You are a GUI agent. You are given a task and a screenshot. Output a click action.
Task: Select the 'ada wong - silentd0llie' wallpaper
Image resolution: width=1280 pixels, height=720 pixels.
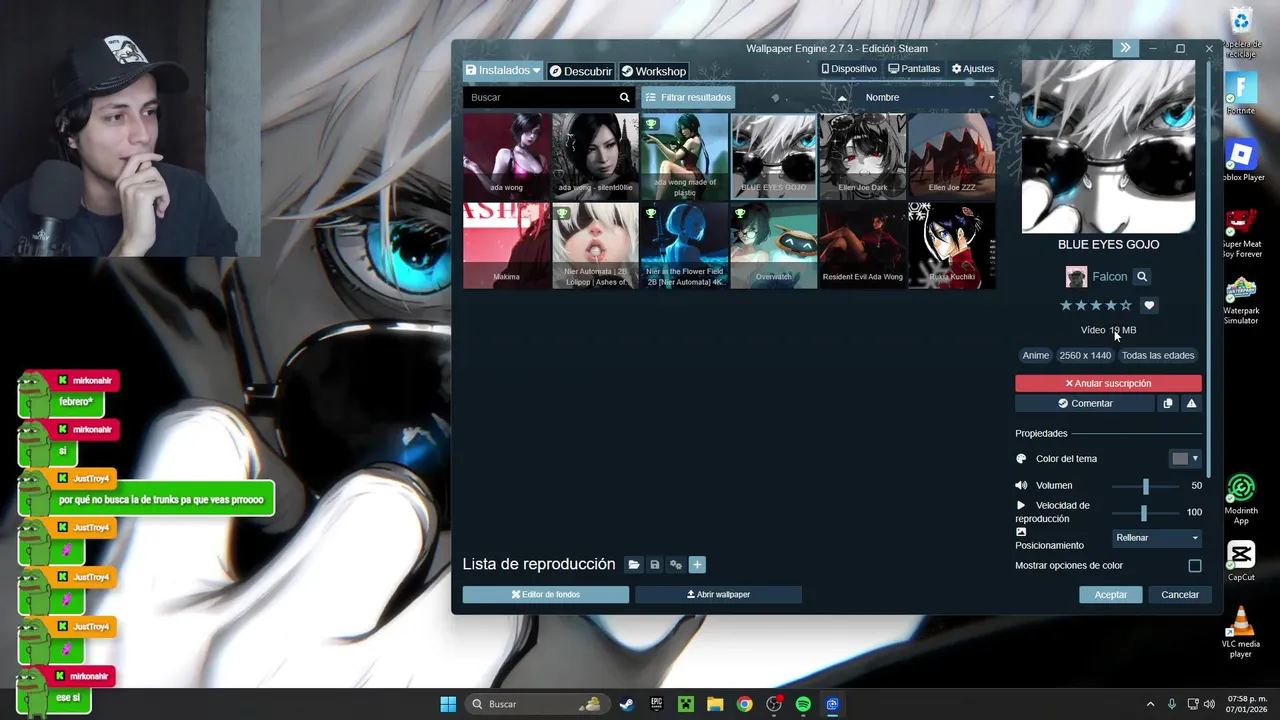[x=595, y=156]
